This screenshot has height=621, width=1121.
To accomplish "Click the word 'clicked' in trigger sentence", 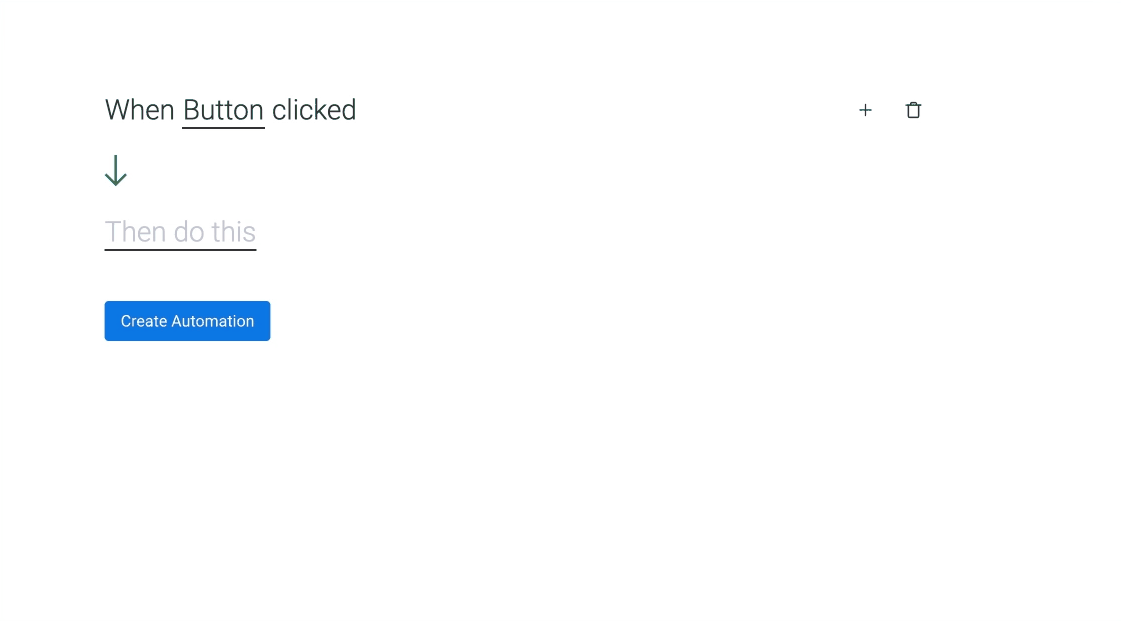I will pyautogui.click(x=314, y=110).
